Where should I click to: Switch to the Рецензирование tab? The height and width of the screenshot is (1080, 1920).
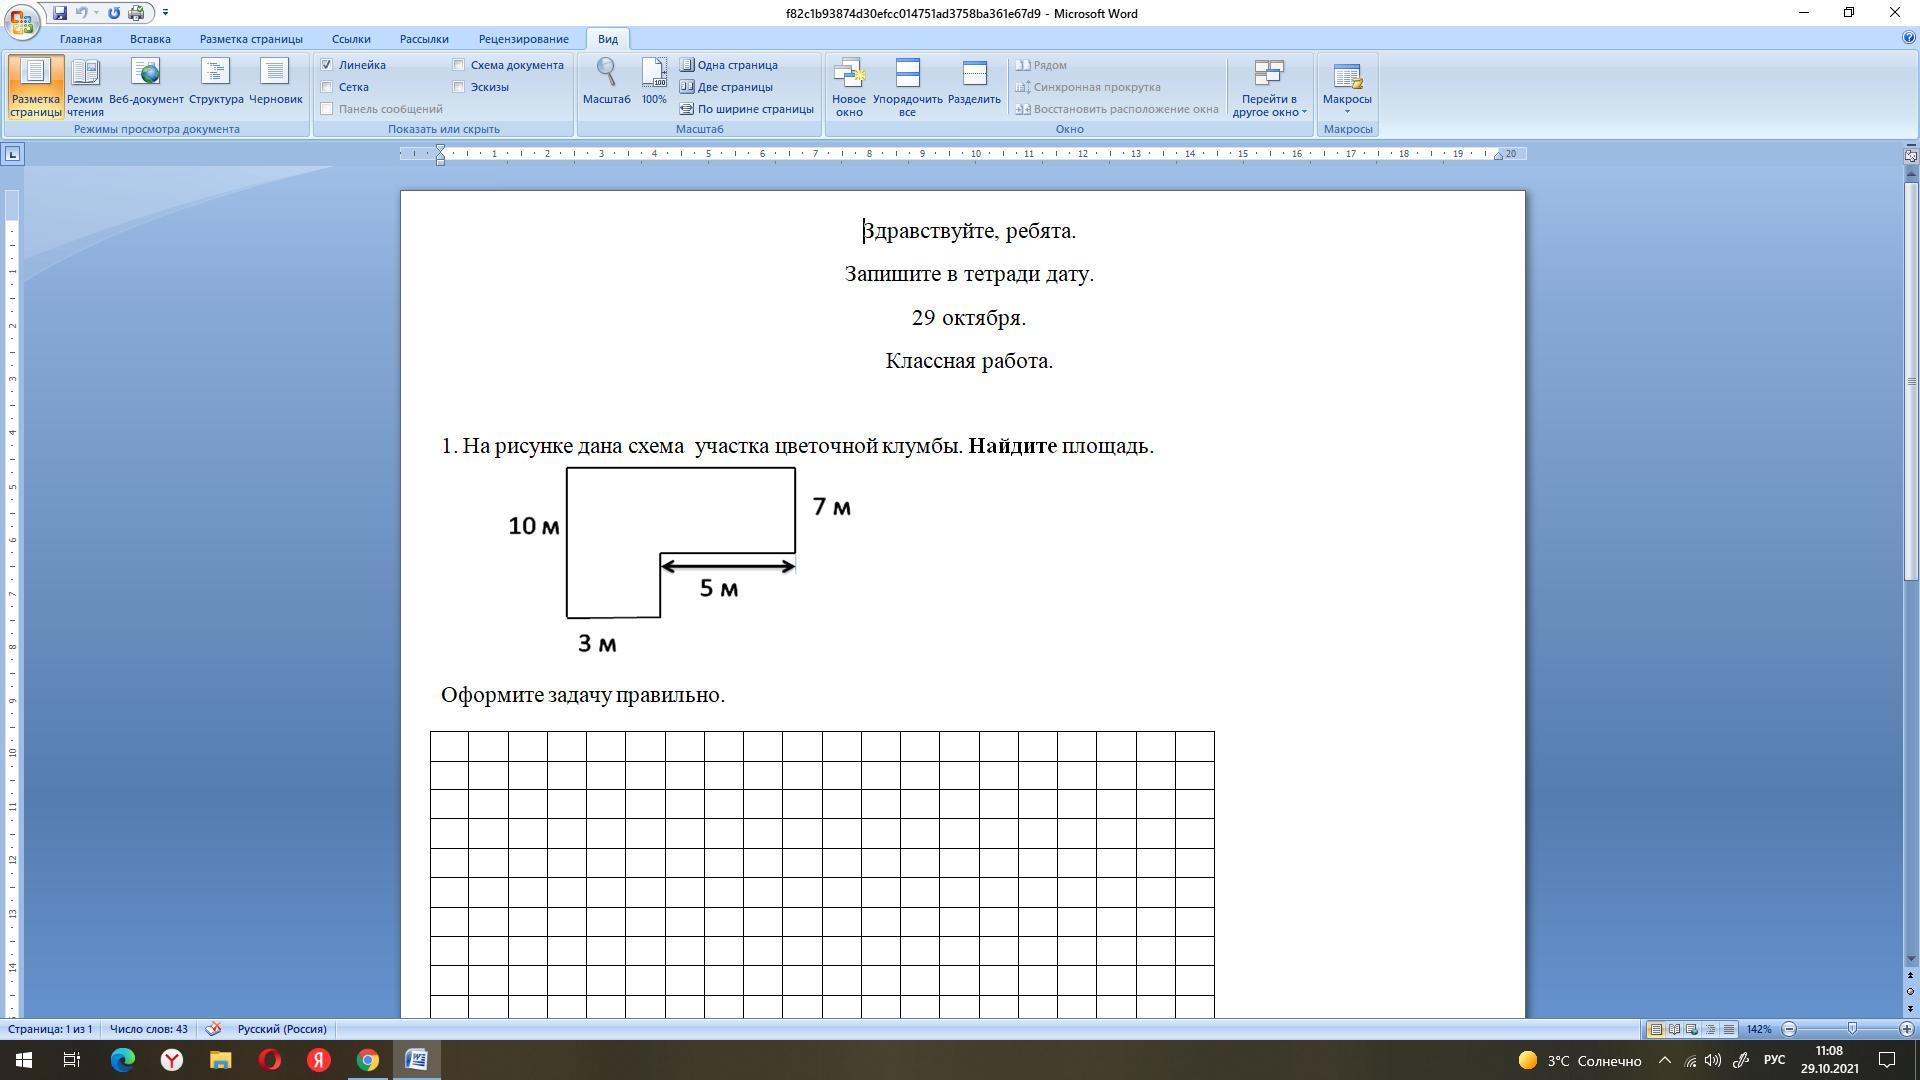click(x=523, y=39)
